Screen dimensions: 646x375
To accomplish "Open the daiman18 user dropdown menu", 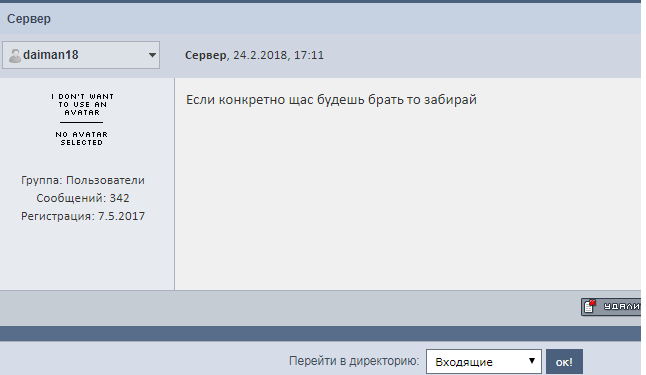I will click(81, 55).
